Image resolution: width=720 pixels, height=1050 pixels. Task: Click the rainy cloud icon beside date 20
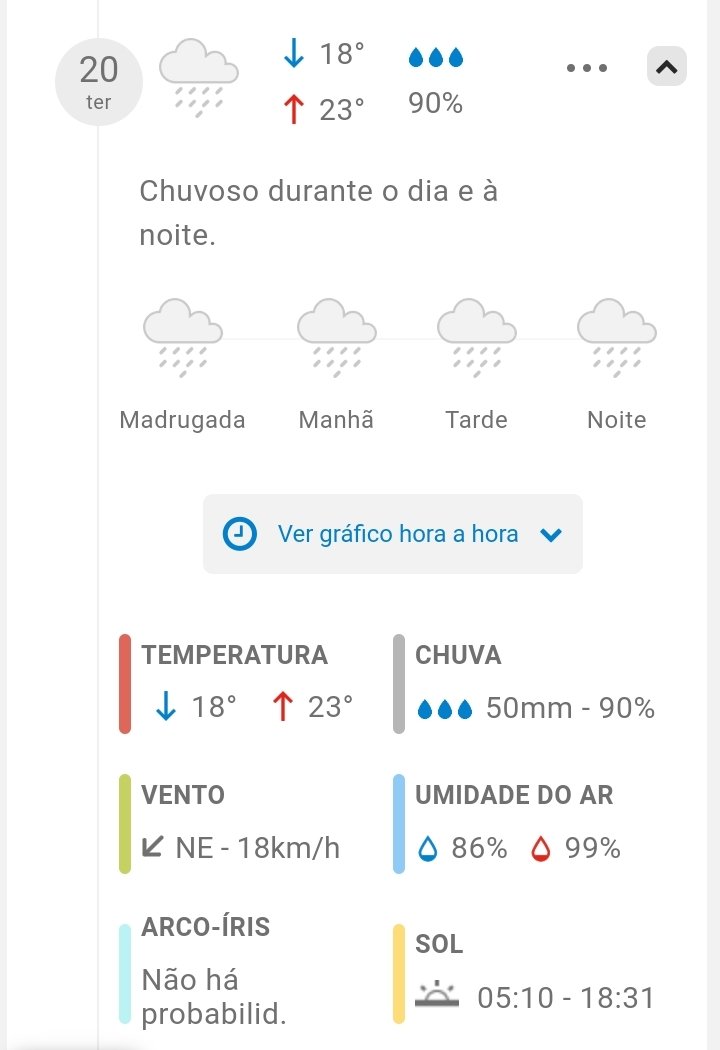click(199, 77)
